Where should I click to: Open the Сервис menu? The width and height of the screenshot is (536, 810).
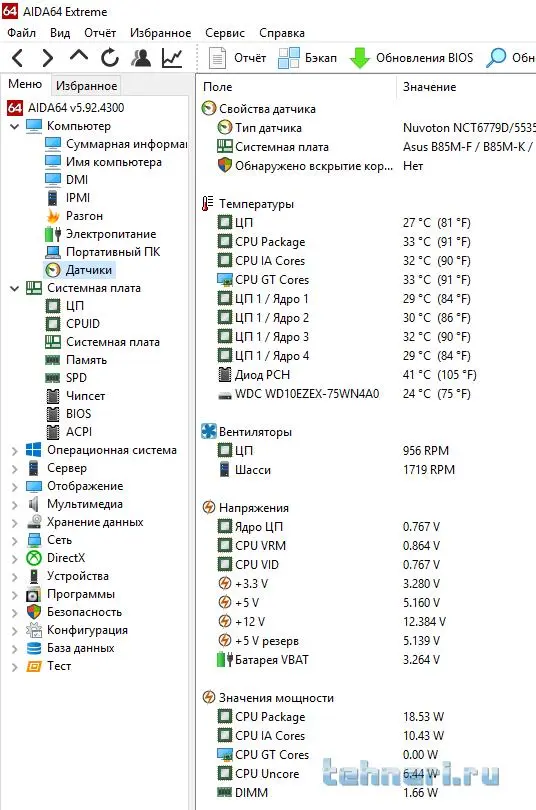click(x=225, y=33)
